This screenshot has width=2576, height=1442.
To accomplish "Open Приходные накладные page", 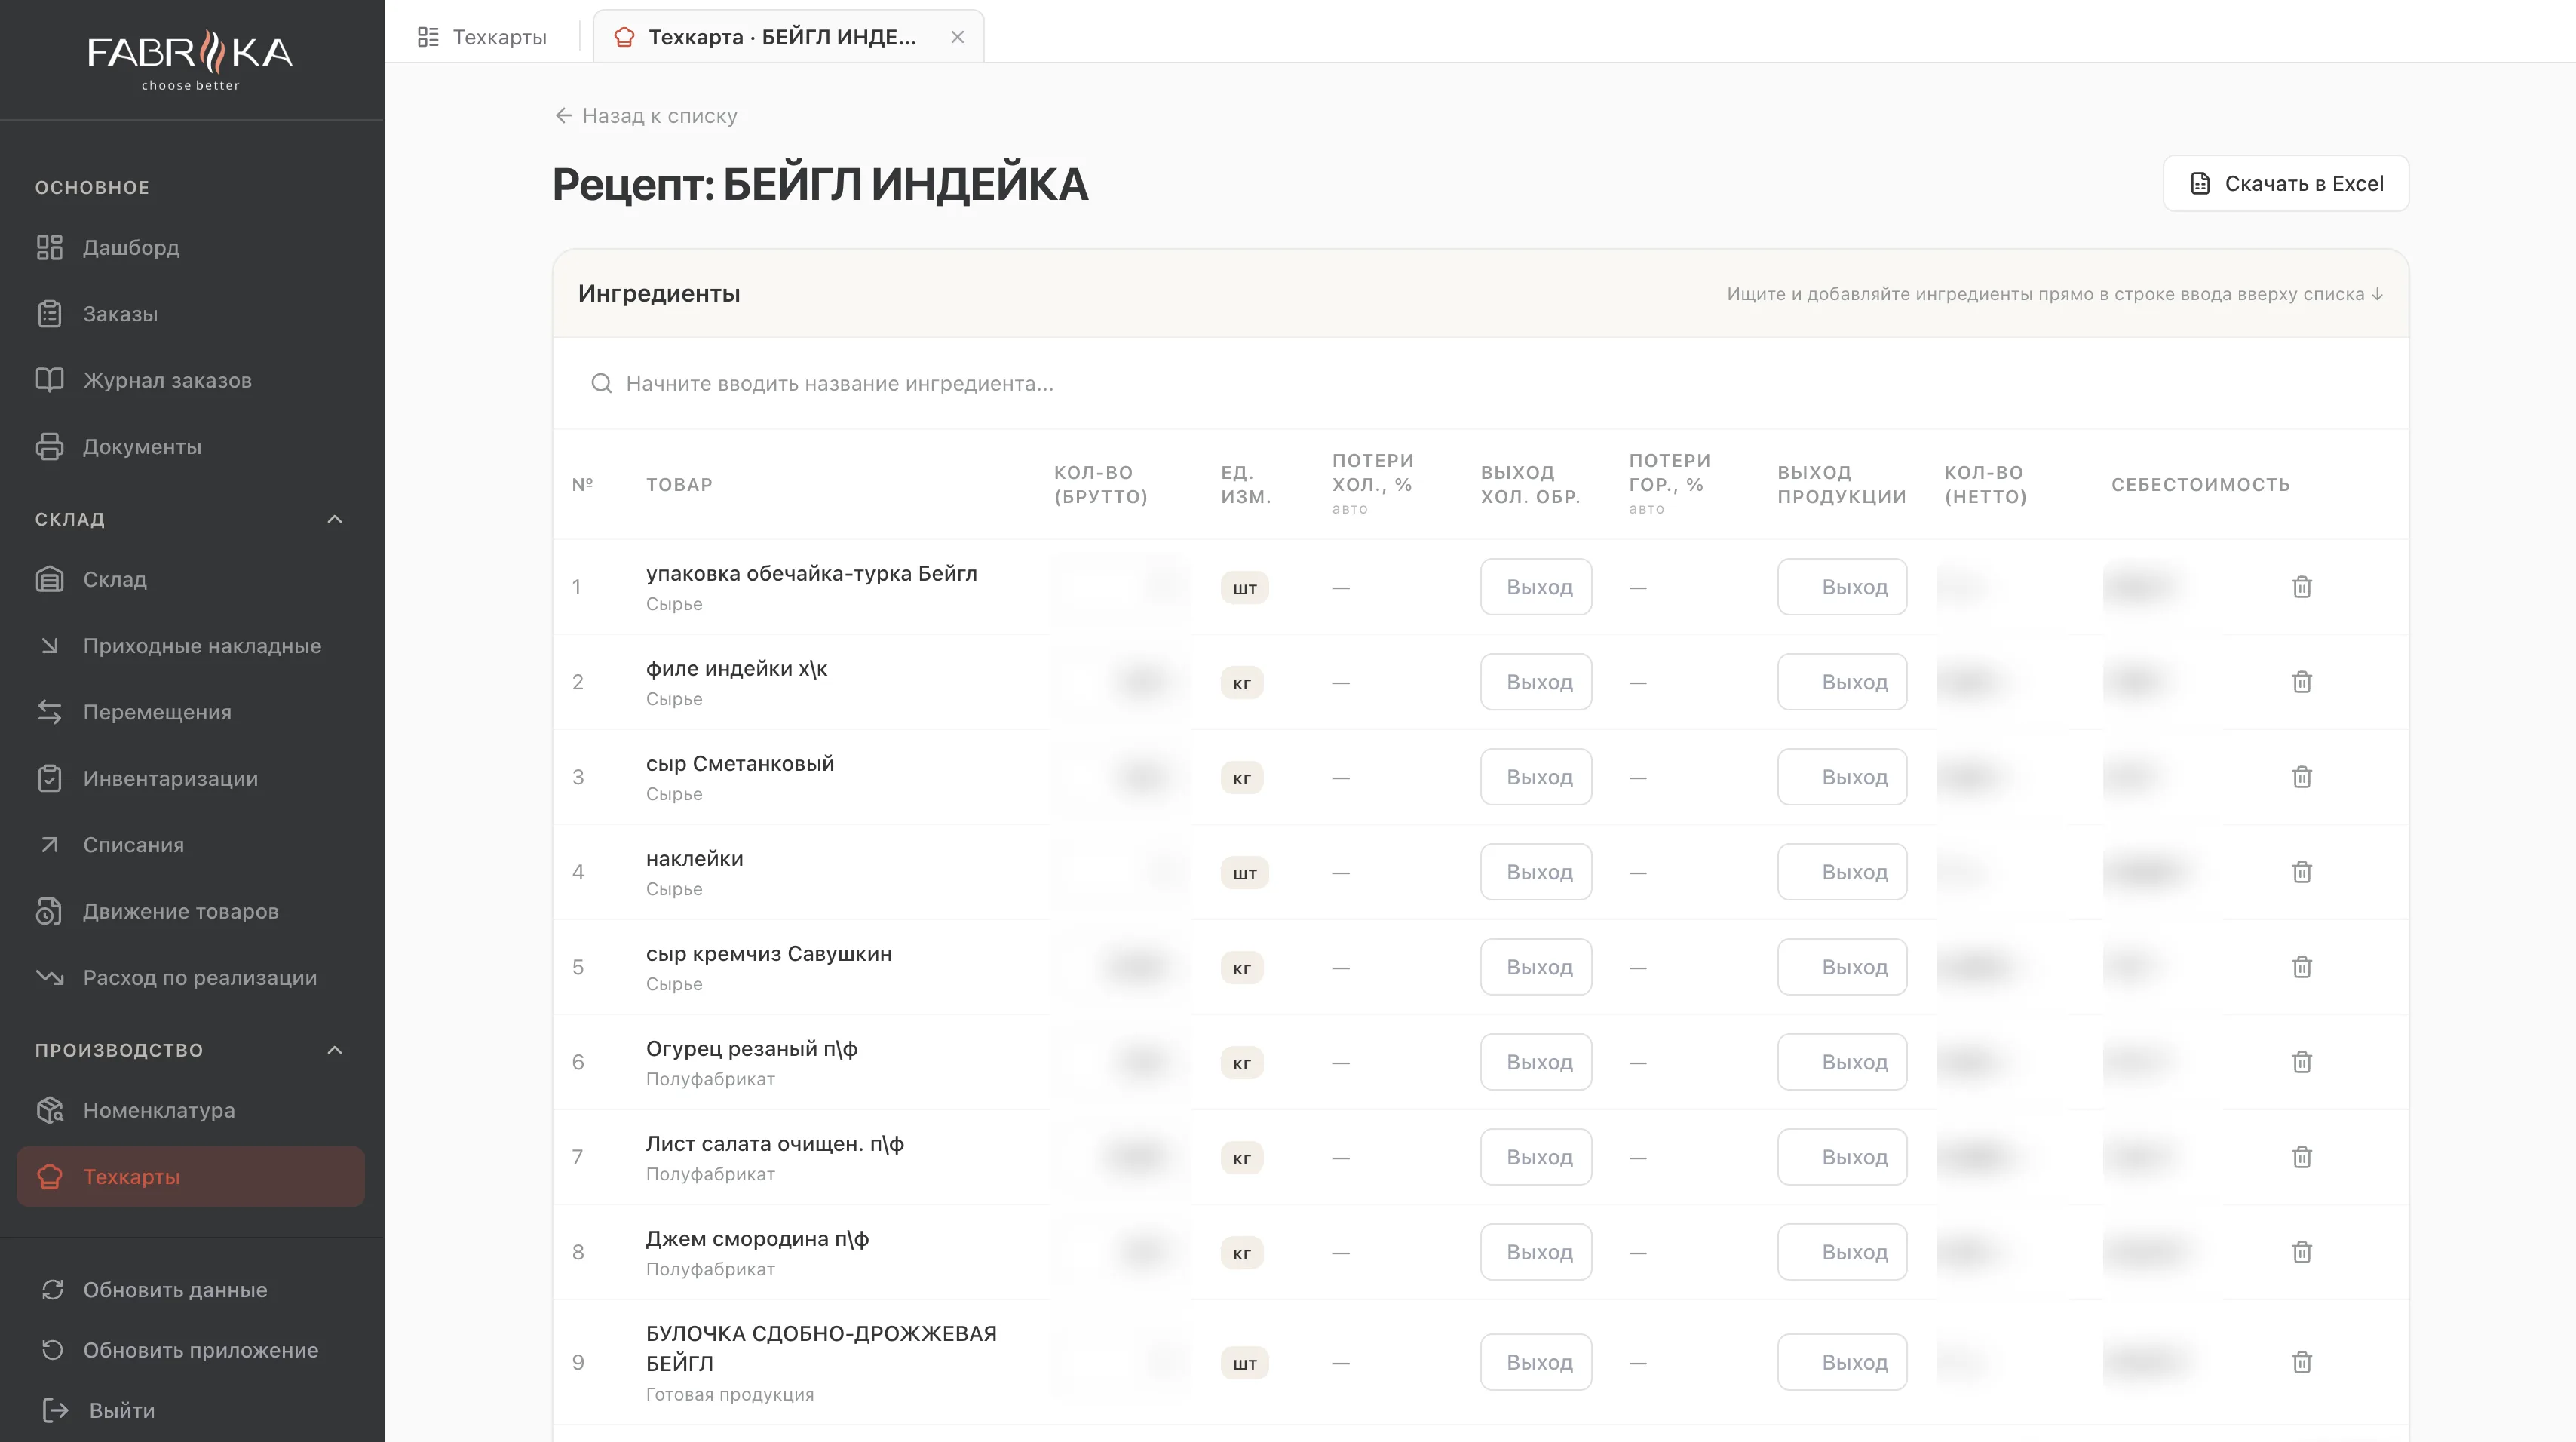I will (x=190, y=646).
